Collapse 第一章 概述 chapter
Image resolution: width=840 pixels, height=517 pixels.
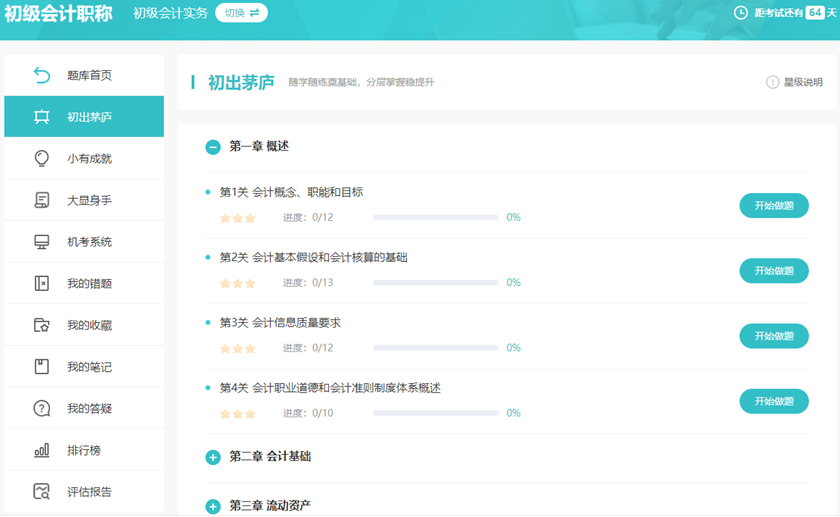click(213, 147)
